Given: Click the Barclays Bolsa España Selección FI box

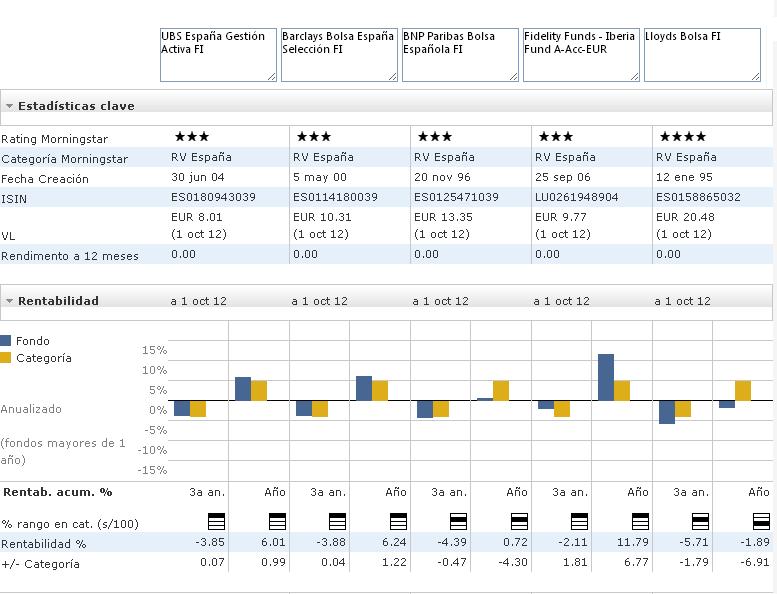Looking at the screenshot, I should click(339, 55).
